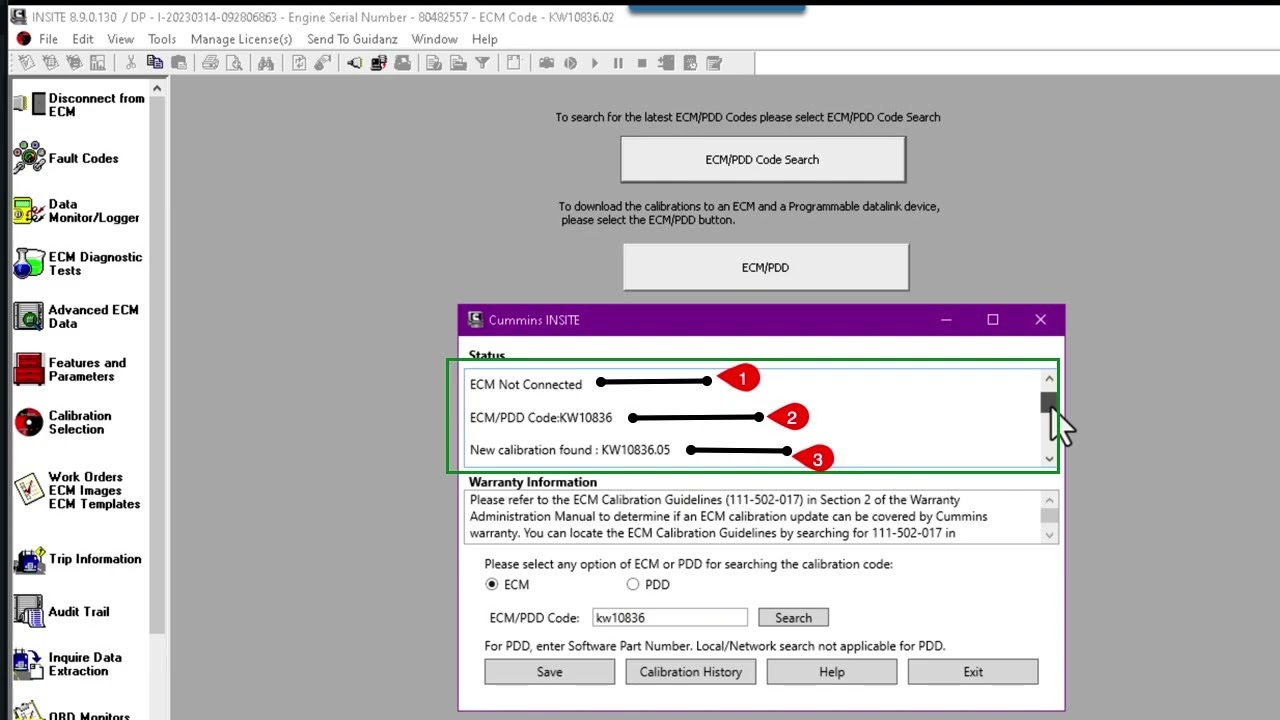
Task: Click the Copy toolbar icon
Action: pos(154,63)
